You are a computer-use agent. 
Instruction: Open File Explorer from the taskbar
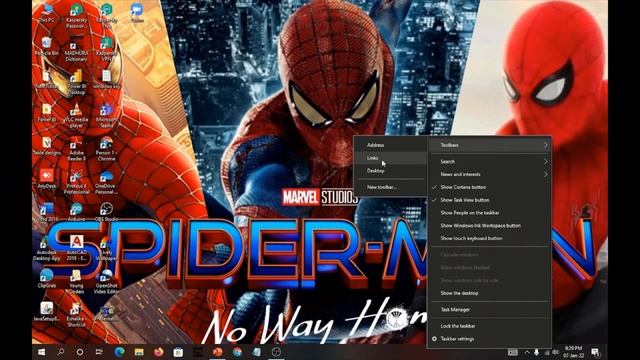(139, 352)
